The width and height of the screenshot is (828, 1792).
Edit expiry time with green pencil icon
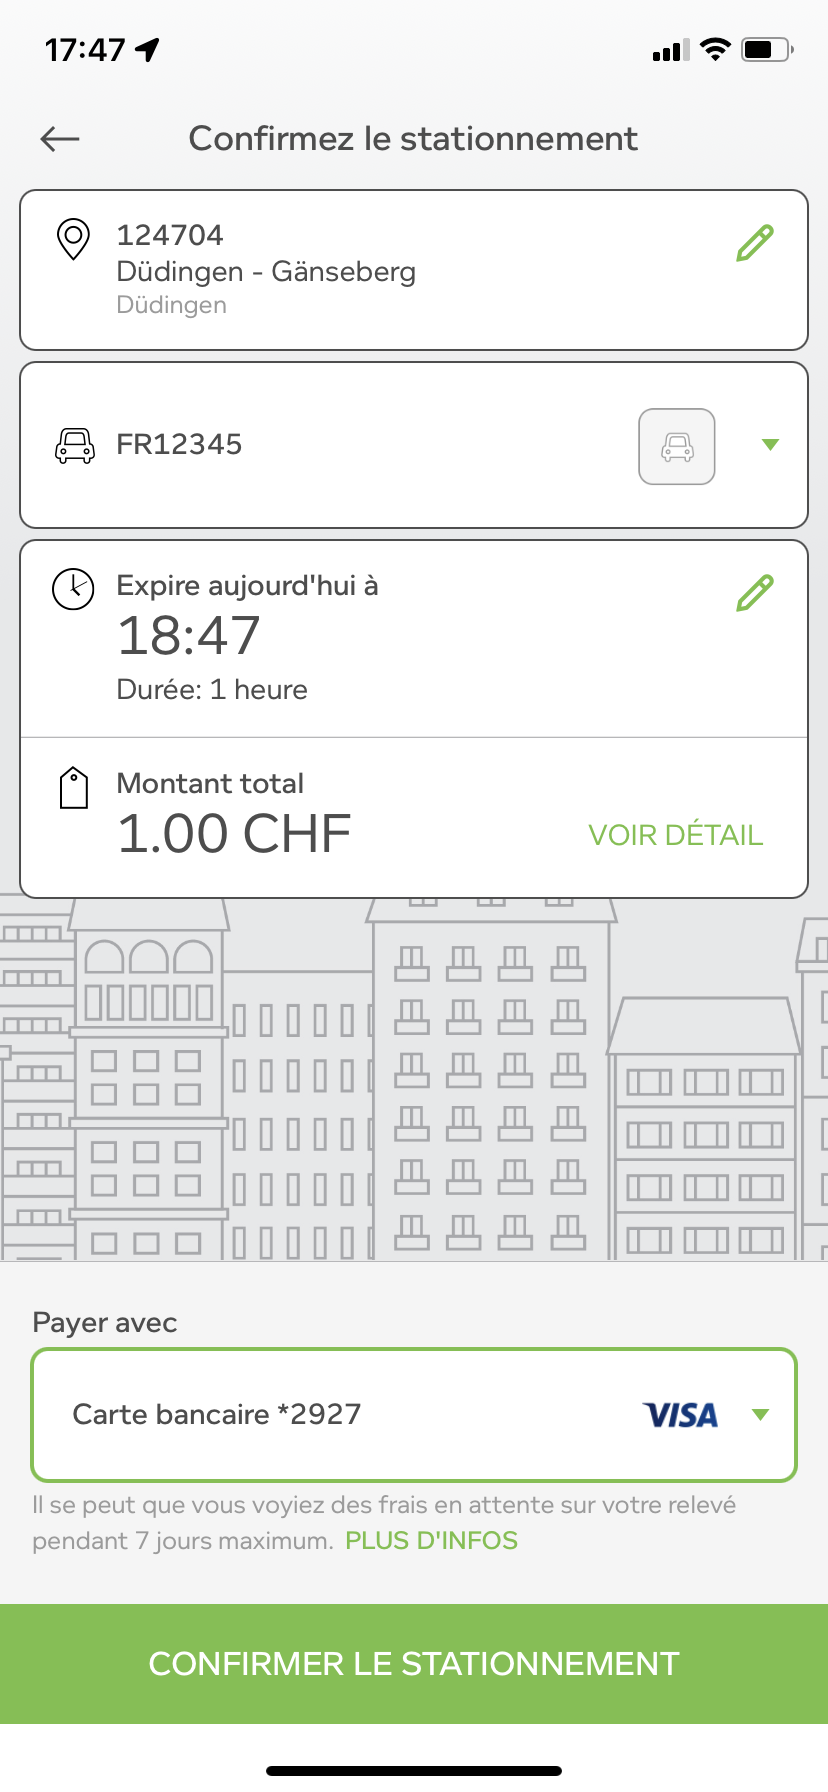pos(755,593)
